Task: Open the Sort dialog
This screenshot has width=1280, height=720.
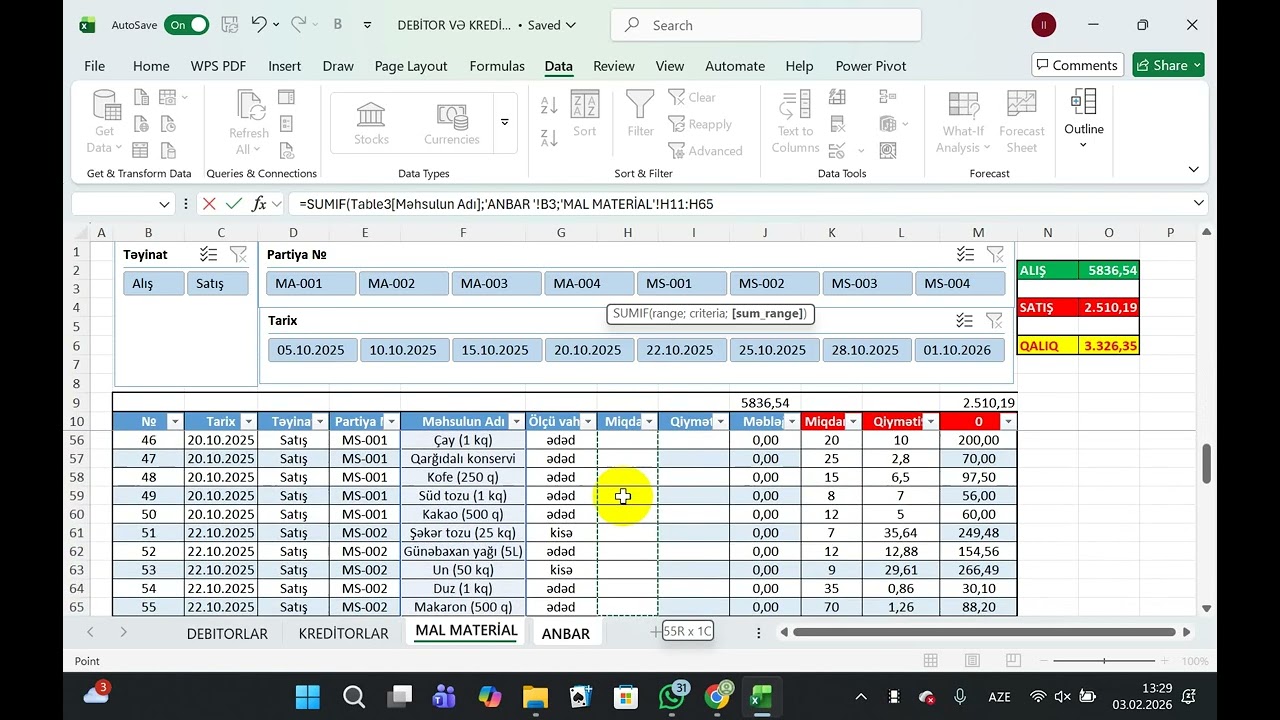Action: coord(585,114)
